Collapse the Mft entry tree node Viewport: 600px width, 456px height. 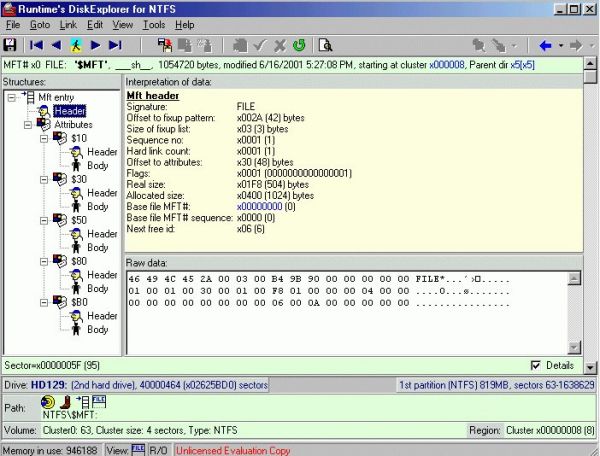11,97
